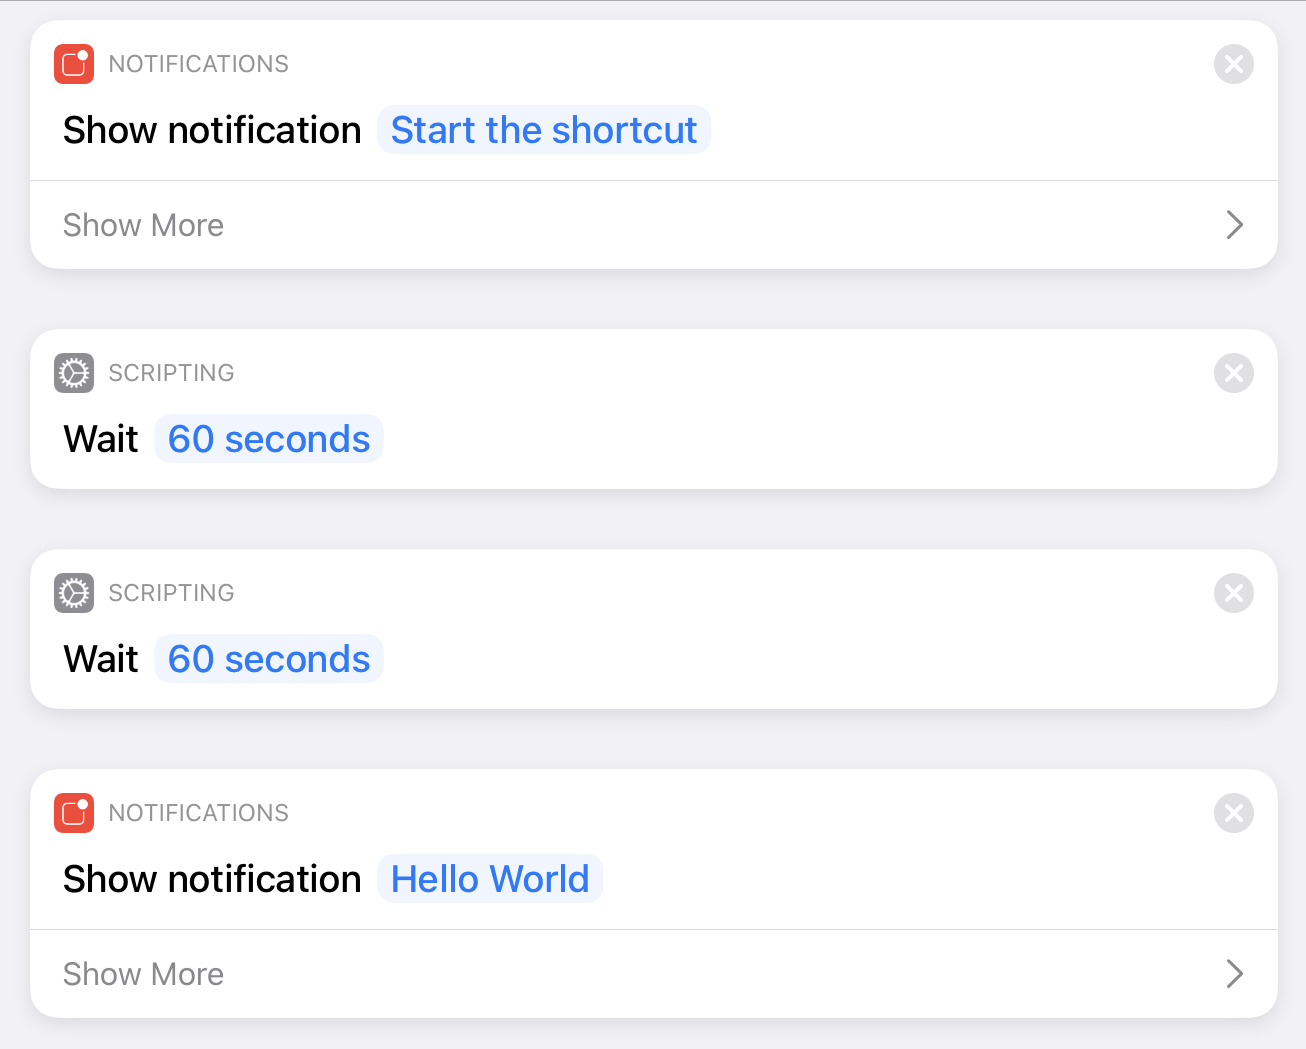Image resolution: width=1306 pixels, height=1049 pixels.
Task: Click the Scripting gear icon on the upper Wait action
Action: pos(74,373)
